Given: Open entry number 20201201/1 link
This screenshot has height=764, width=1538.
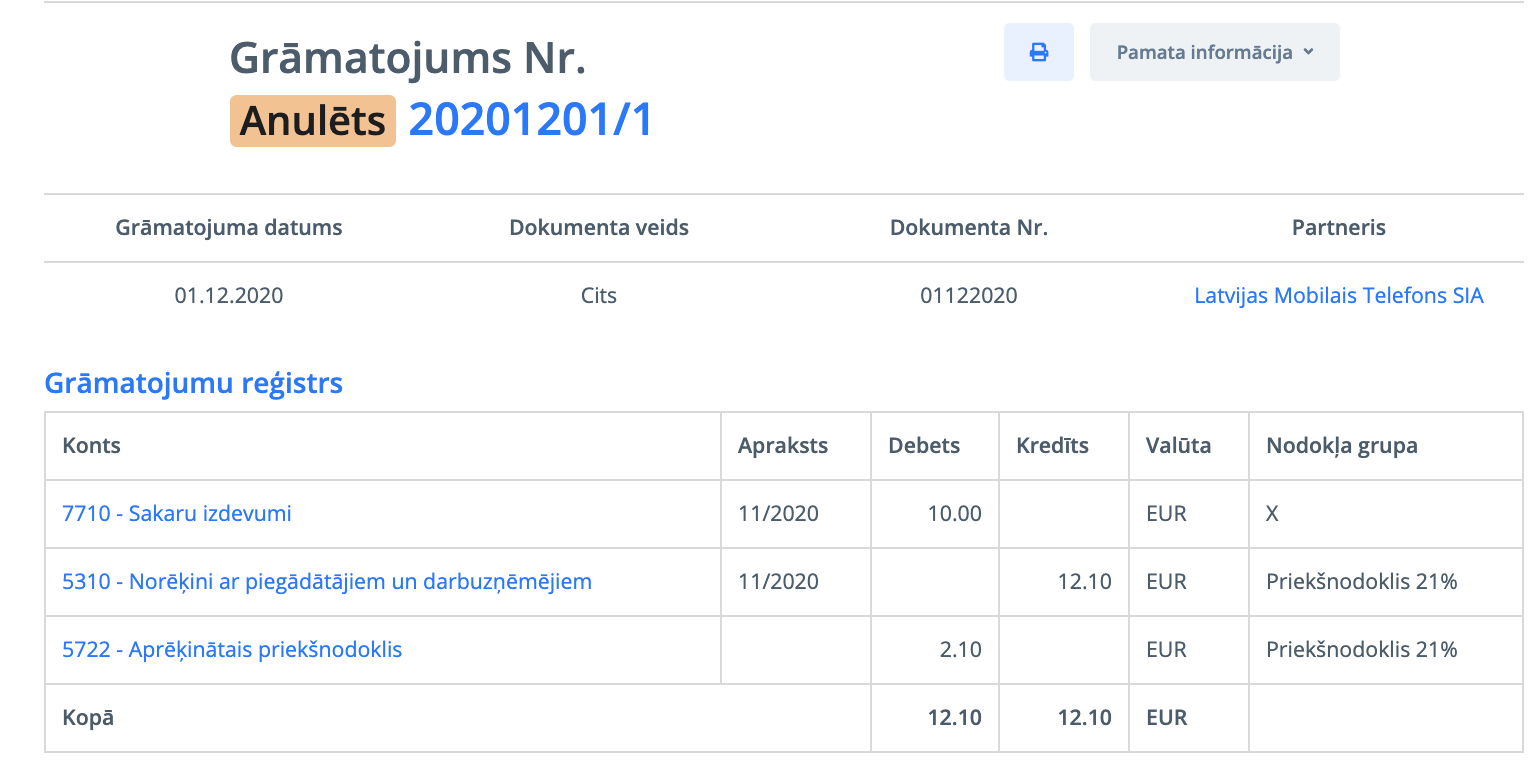Looking at the screenshot, I should 531,120.
